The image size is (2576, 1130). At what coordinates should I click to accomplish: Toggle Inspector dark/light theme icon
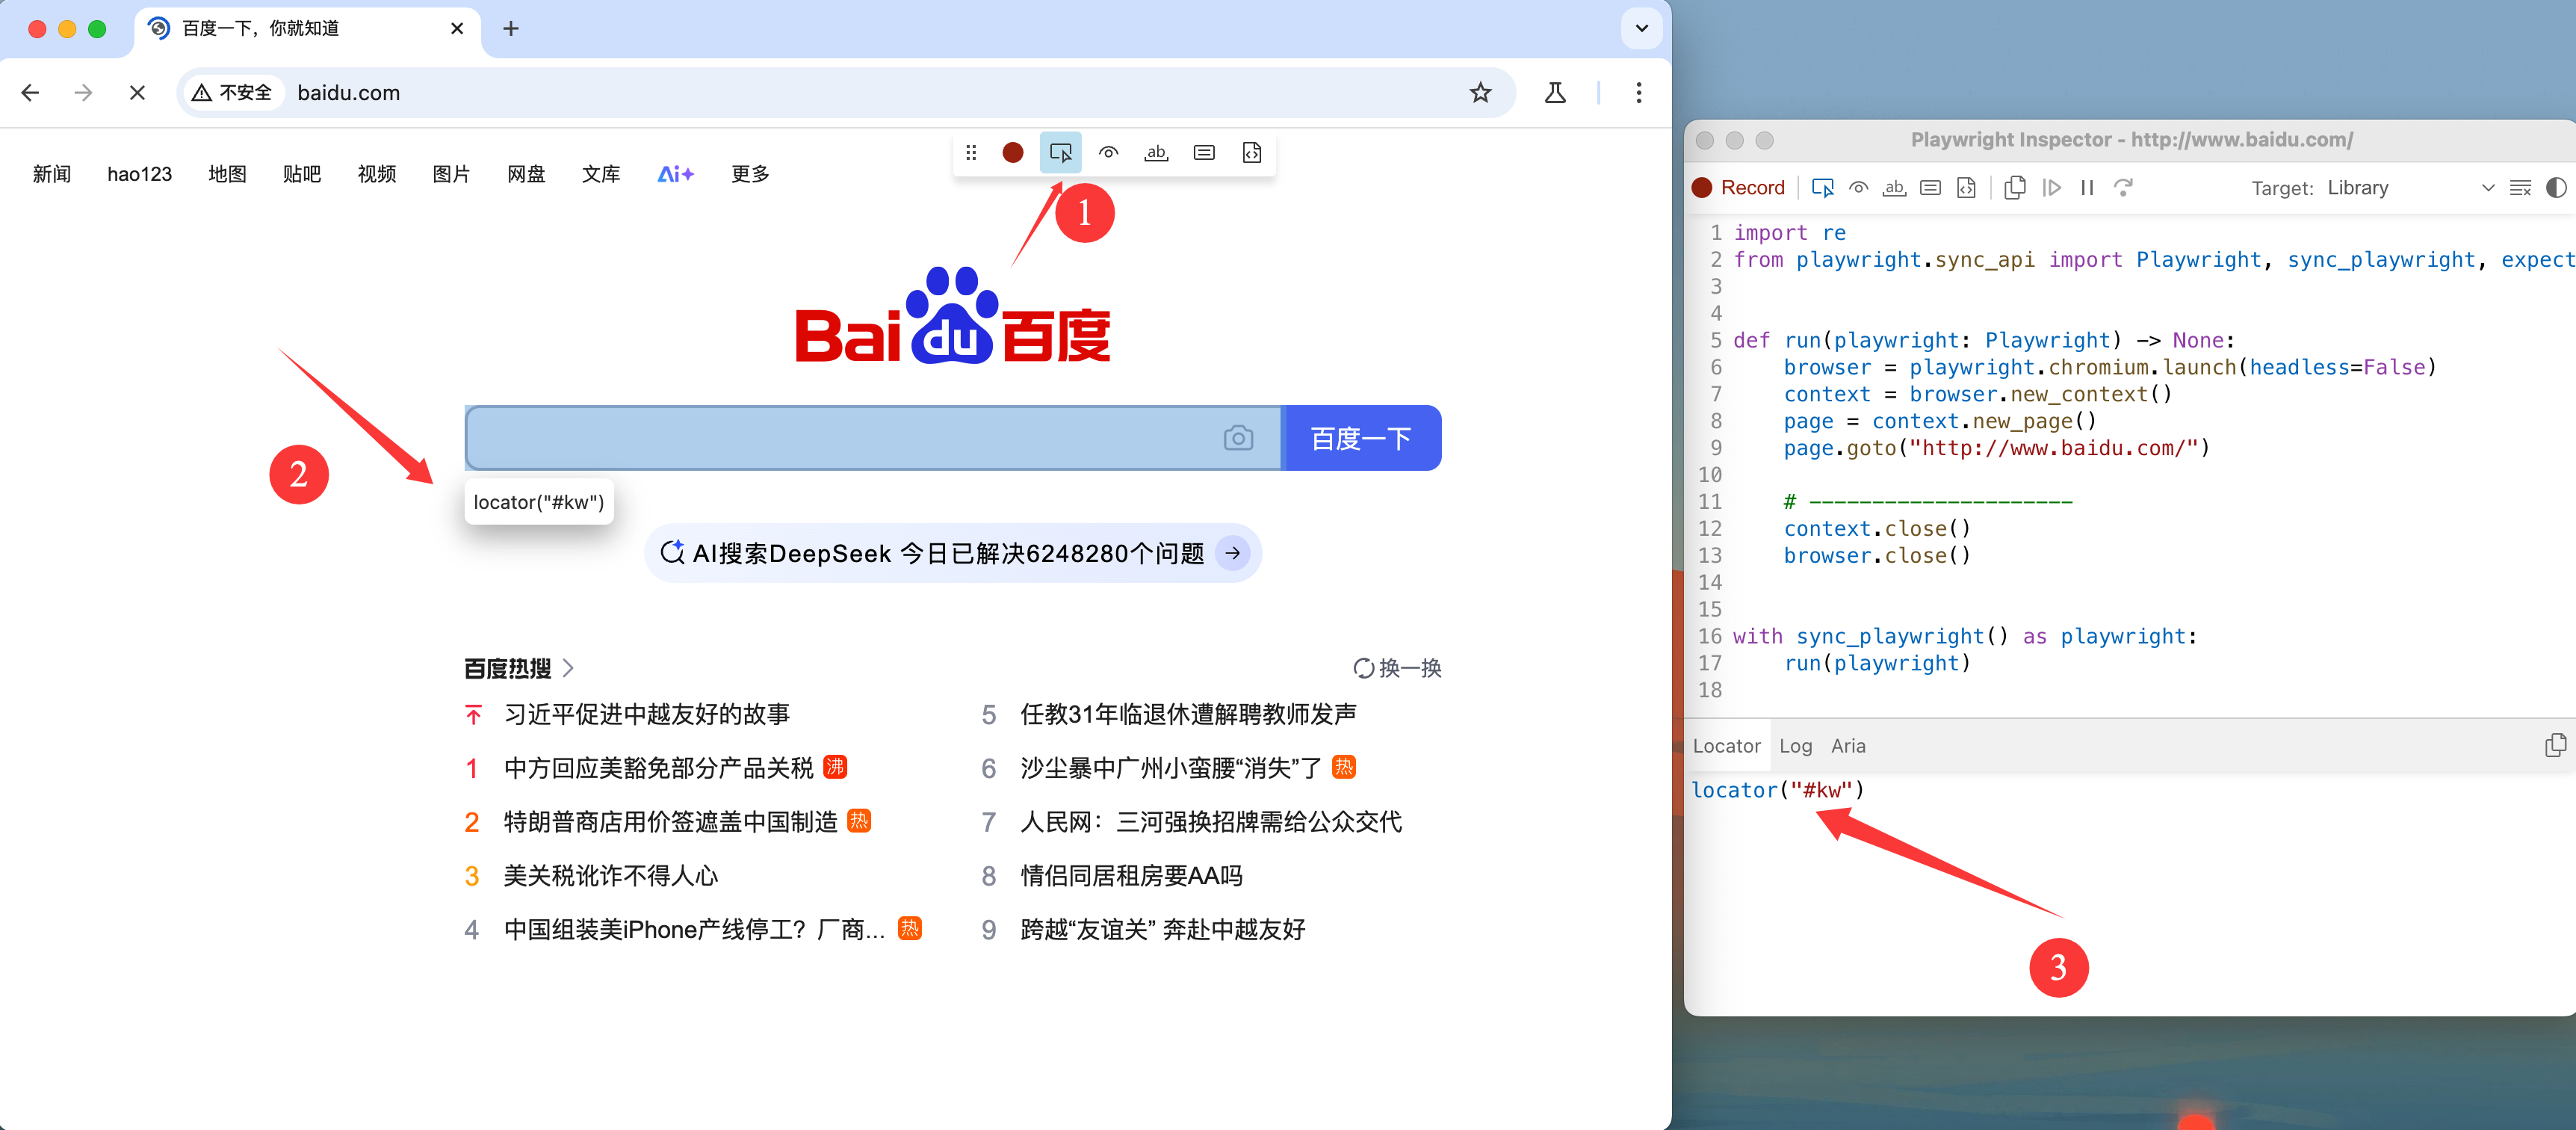coord(2555,188)
